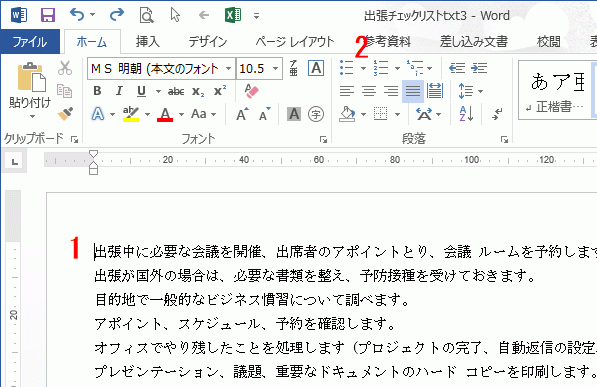Open line spacing options
Image resolution: width=597 pixels, height=387 pixels.
click(x=471, y=91)
